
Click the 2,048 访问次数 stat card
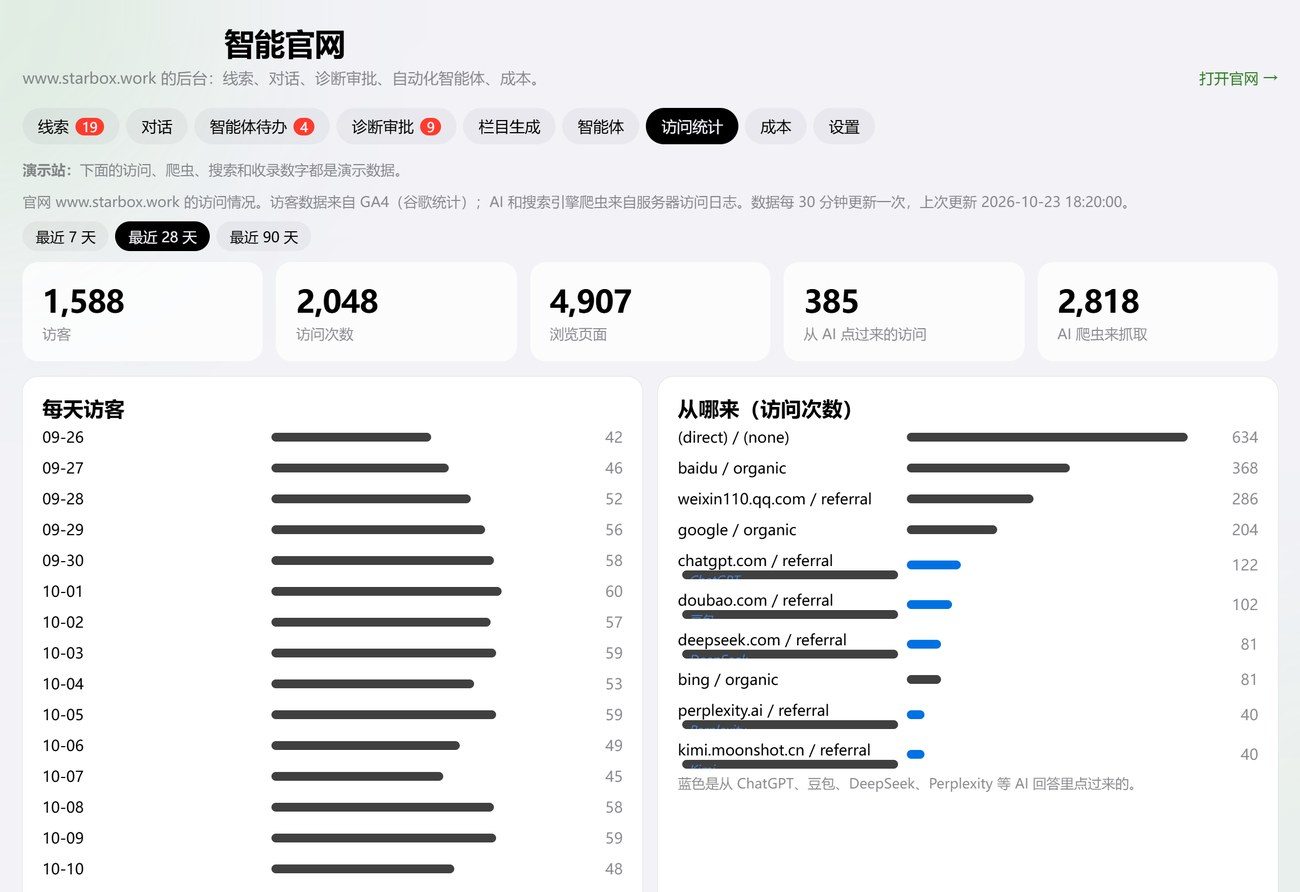396,312
